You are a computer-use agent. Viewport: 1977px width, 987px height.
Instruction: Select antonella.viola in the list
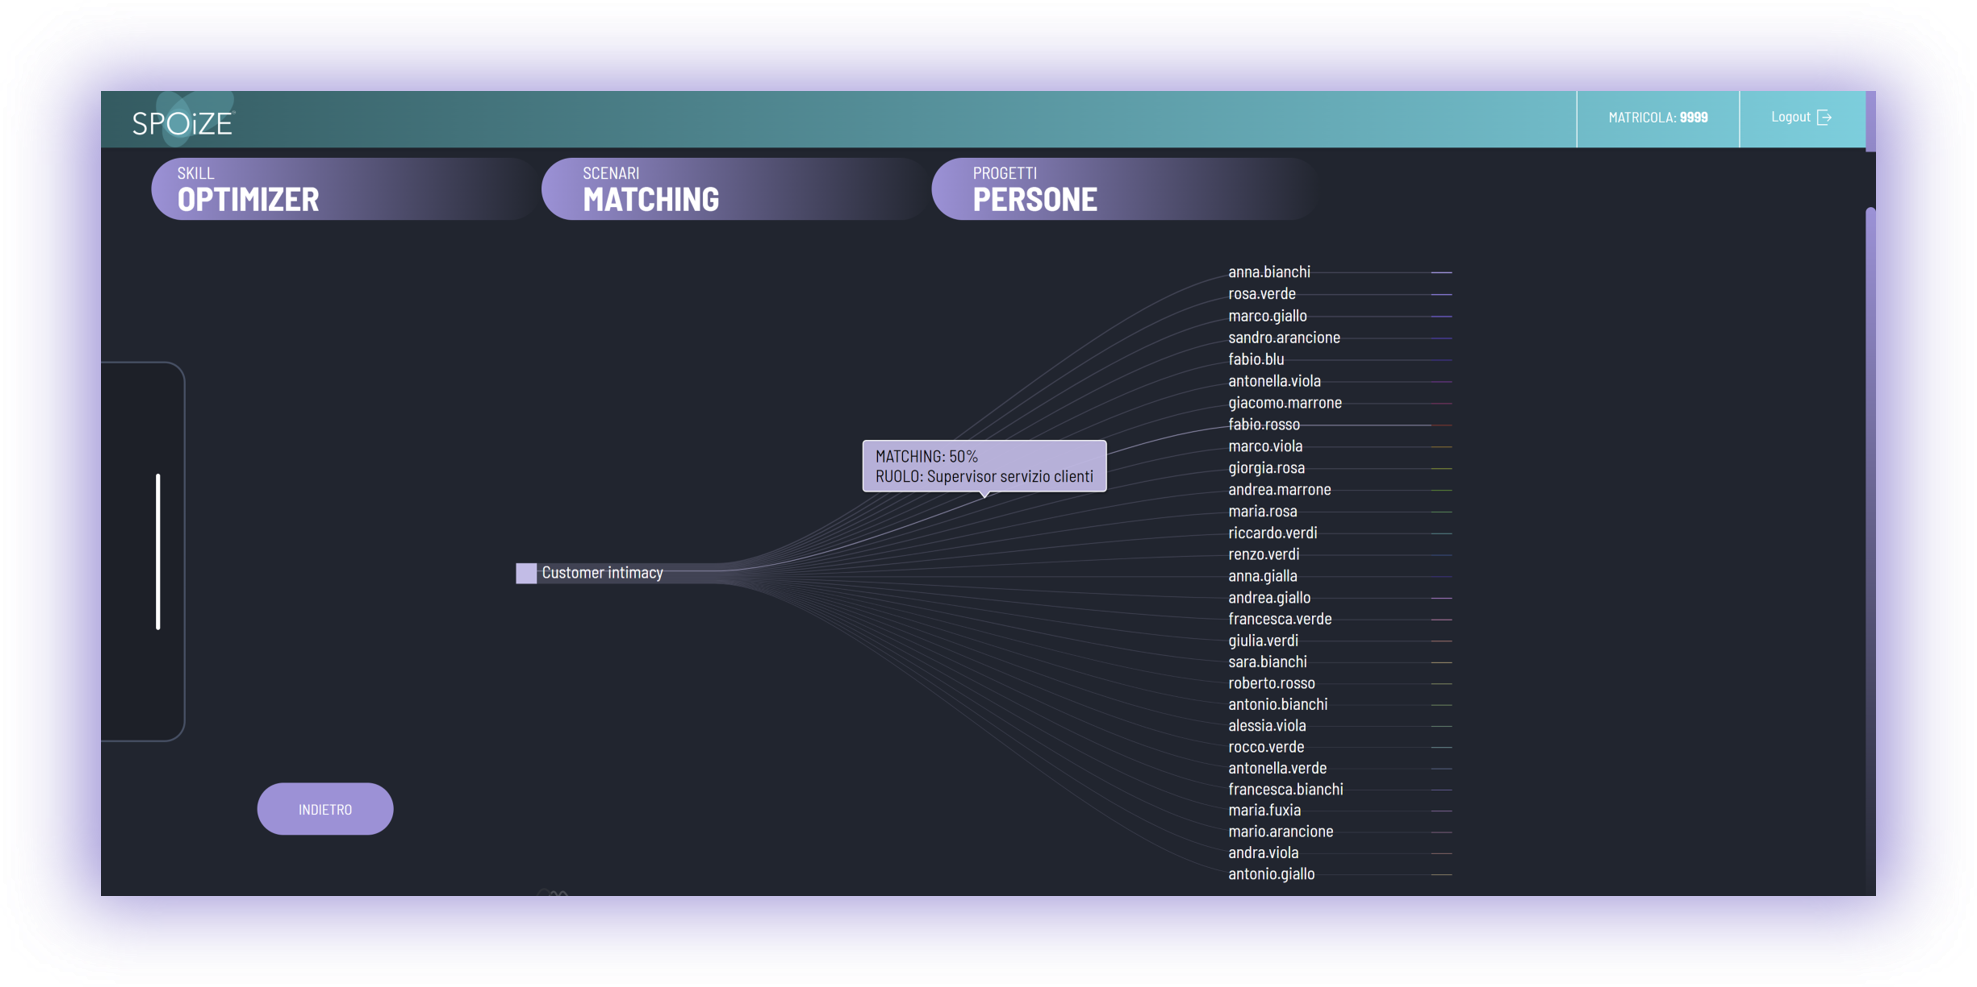coord(1274,381)
